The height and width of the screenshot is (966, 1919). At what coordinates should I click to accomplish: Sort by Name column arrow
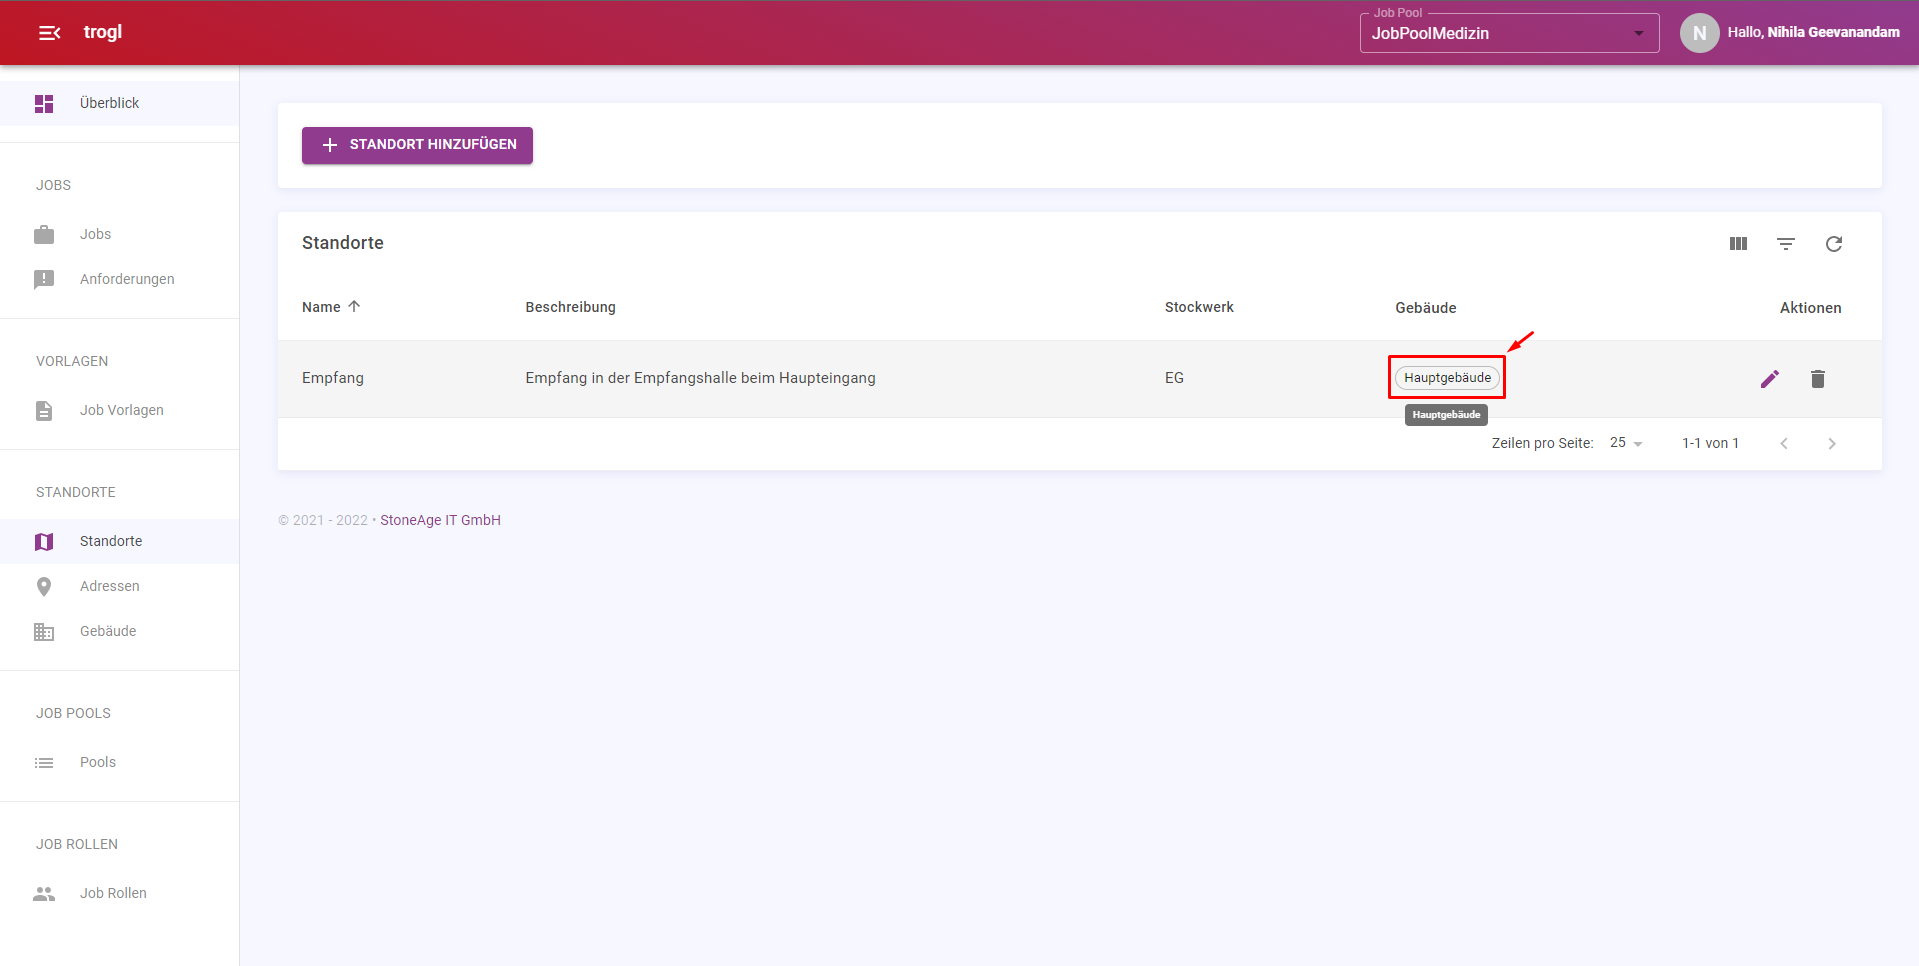354,307
